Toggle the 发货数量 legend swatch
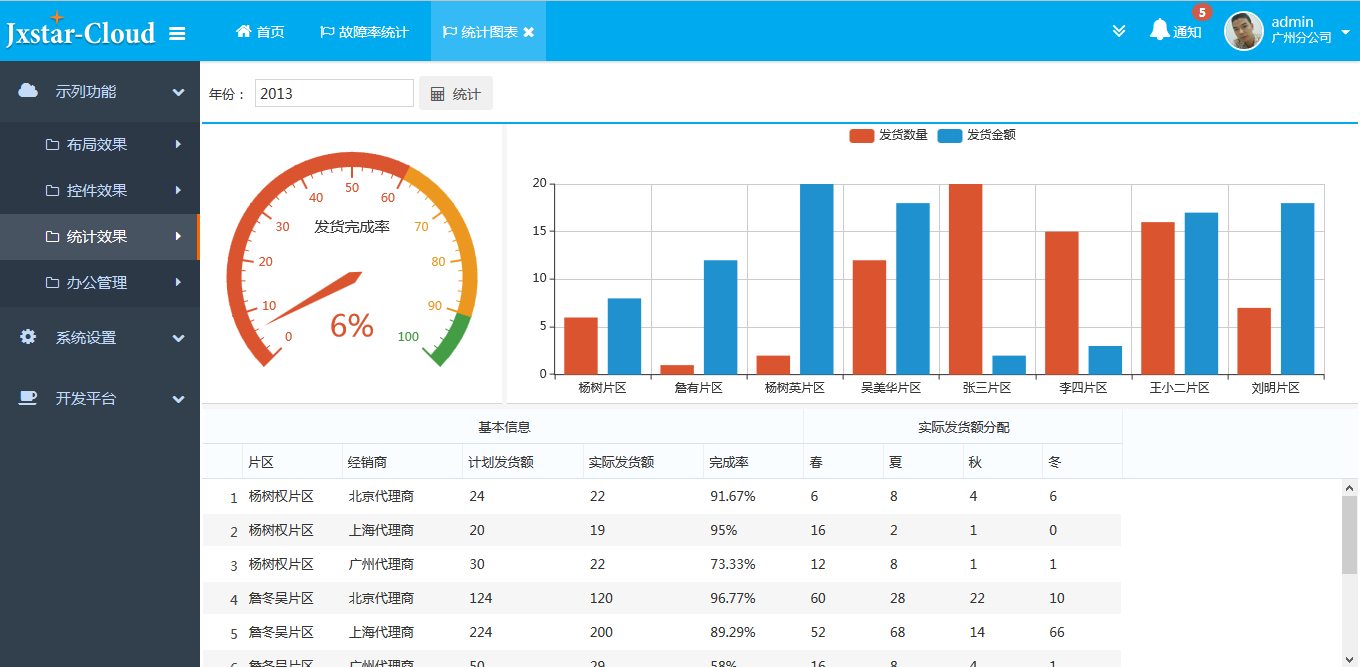This screenshot has height=667, width=1360. [862, 136]
